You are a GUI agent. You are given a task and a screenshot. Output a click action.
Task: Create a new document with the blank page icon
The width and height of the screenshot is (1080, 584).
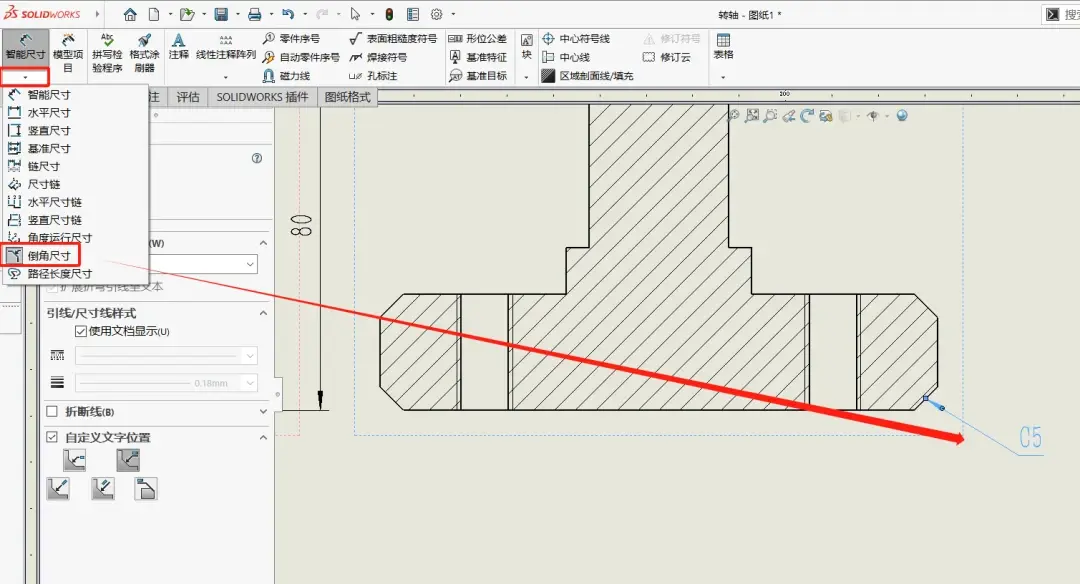154,14
